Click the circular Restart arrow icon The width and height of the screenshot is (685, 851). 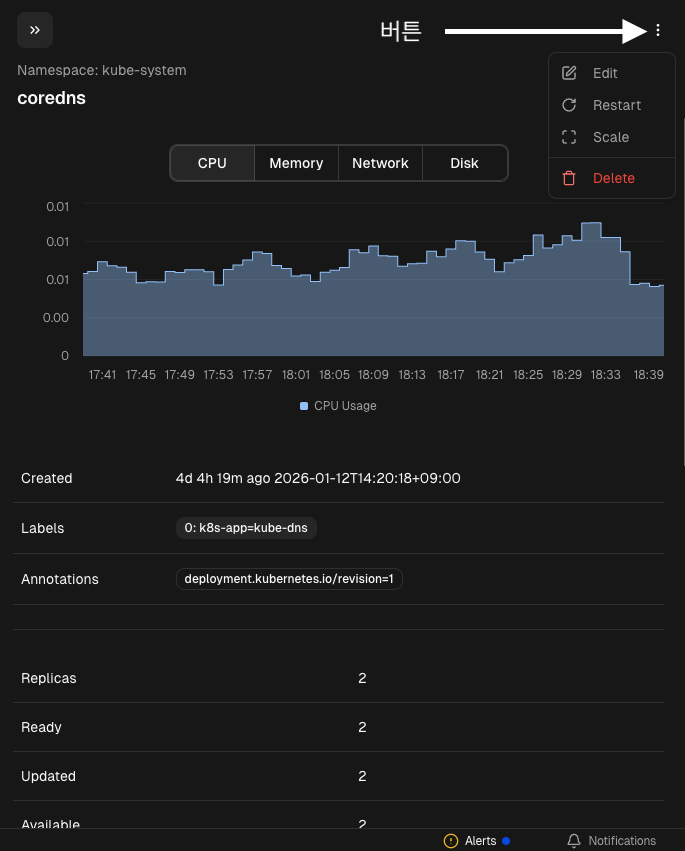569,105
